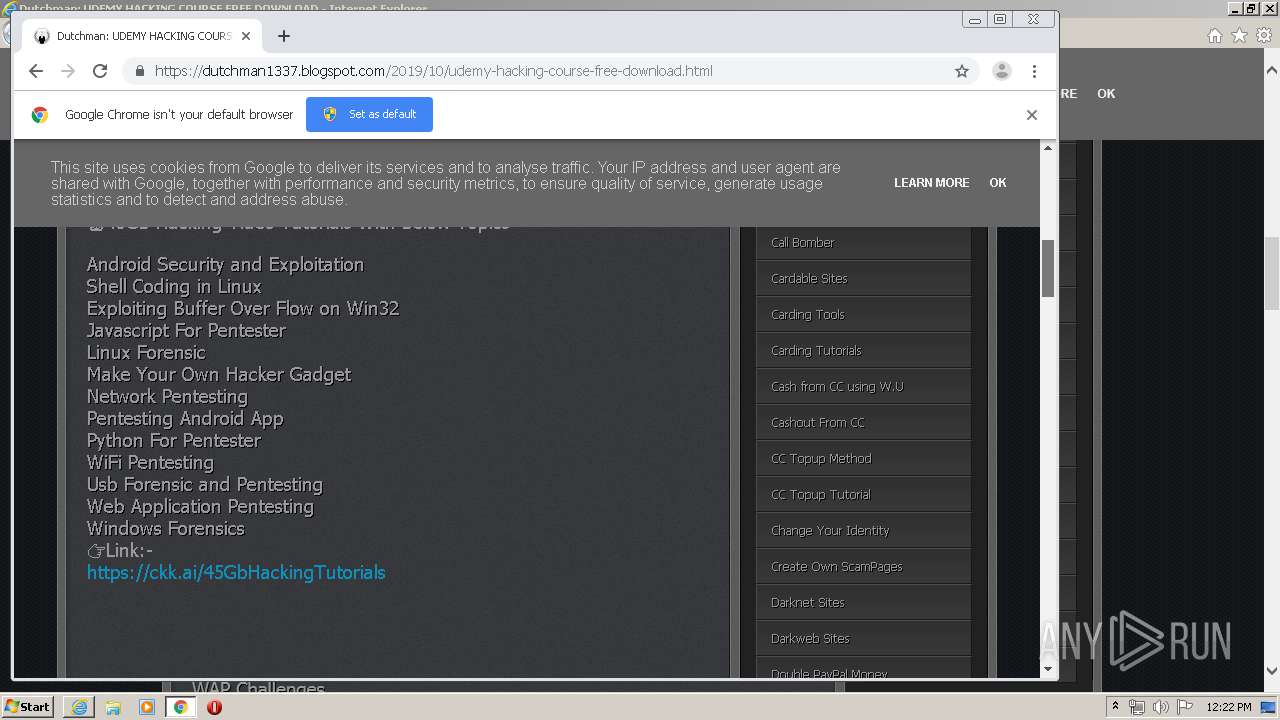Viewport: 1280px width, 720px height.
Task: Click Action Center flag tray icon
Action: [x=1185, y=707]
